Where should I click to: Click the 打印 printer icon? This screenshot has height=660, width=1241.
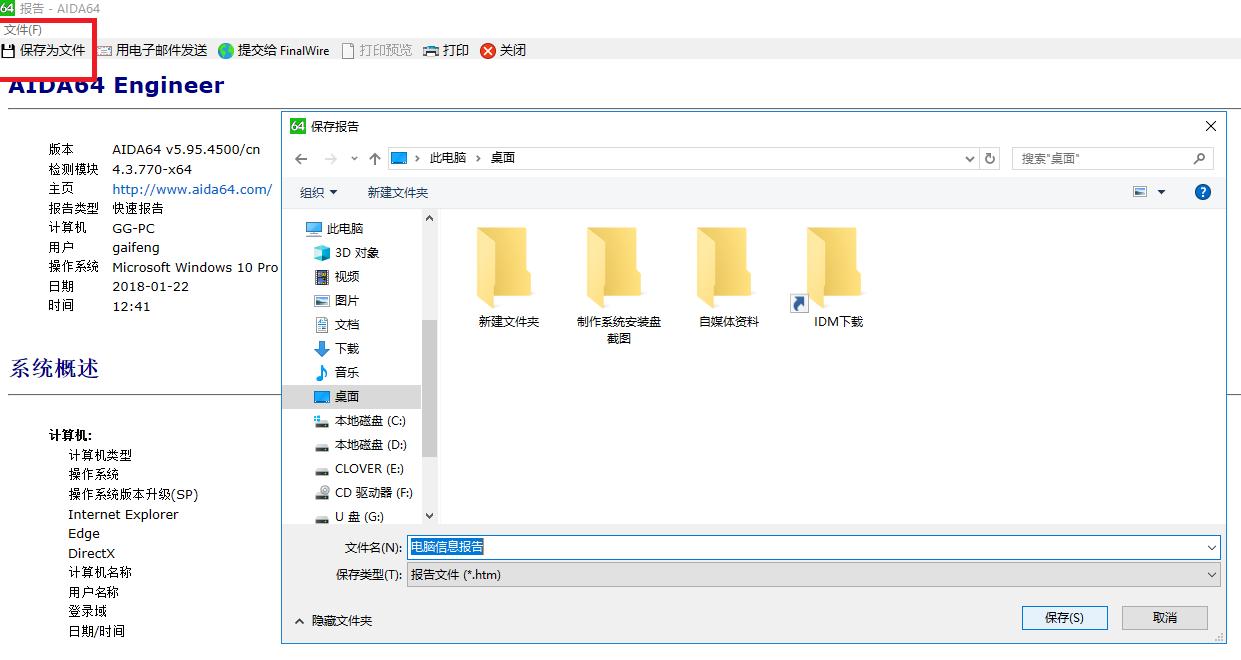[431, 50]
